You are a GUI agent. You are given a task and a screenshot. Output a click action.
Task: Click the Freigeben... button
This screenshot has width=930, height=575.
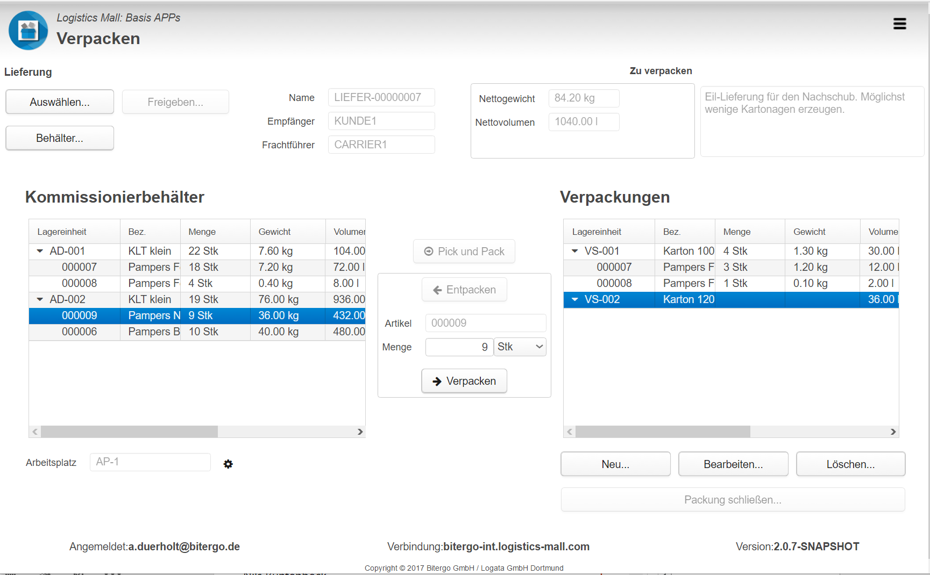(x=175, y=102)
